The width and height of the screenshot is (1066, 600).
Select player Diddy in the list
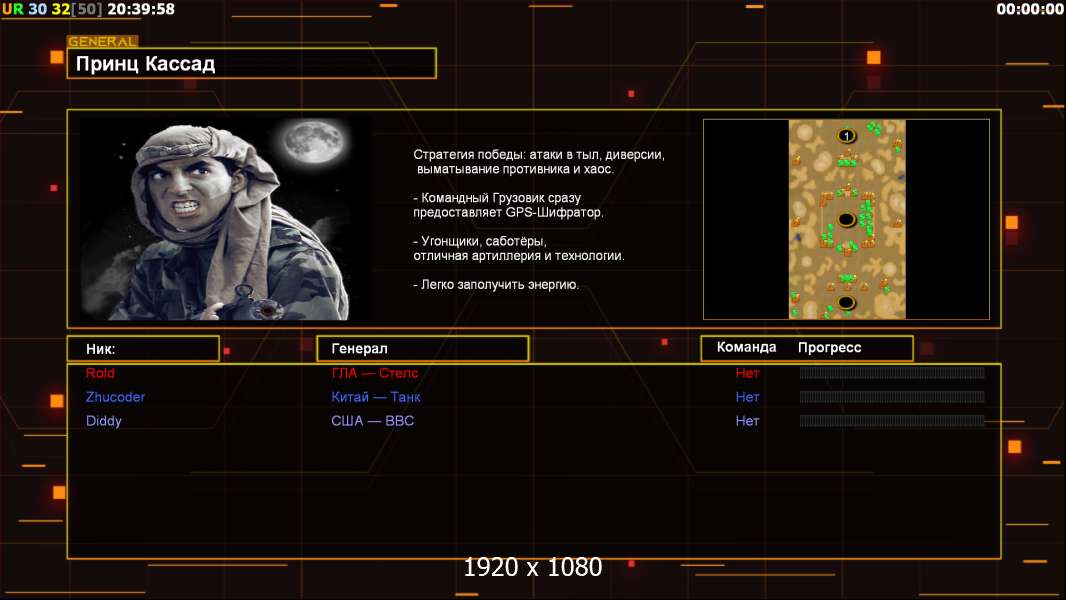[x=103, y=421]
